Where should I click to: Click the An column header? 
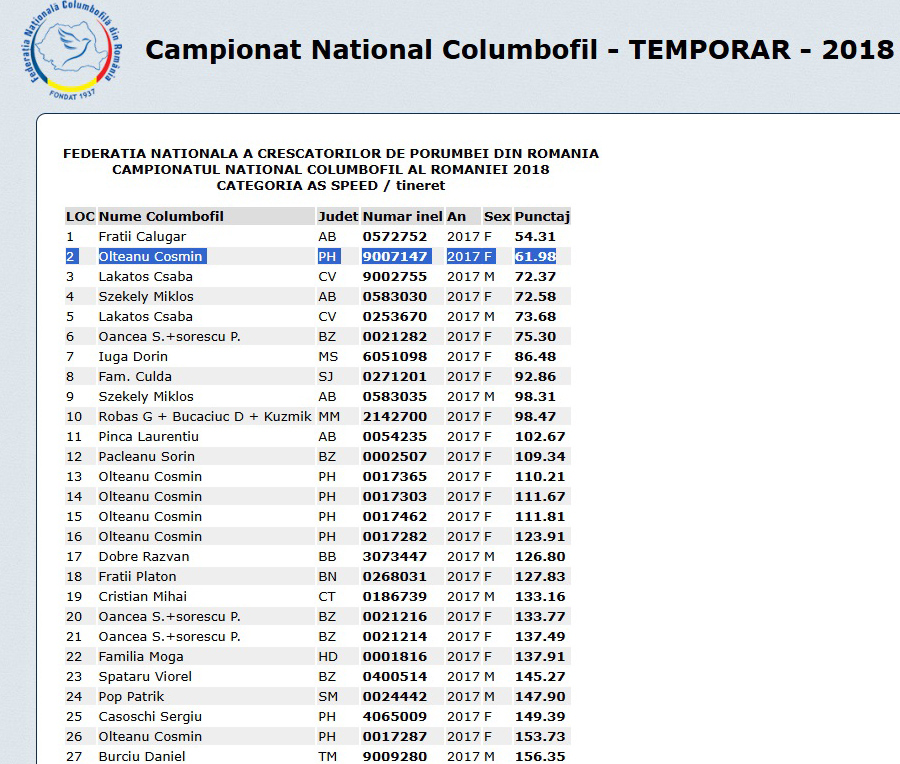tap(456, 216)
